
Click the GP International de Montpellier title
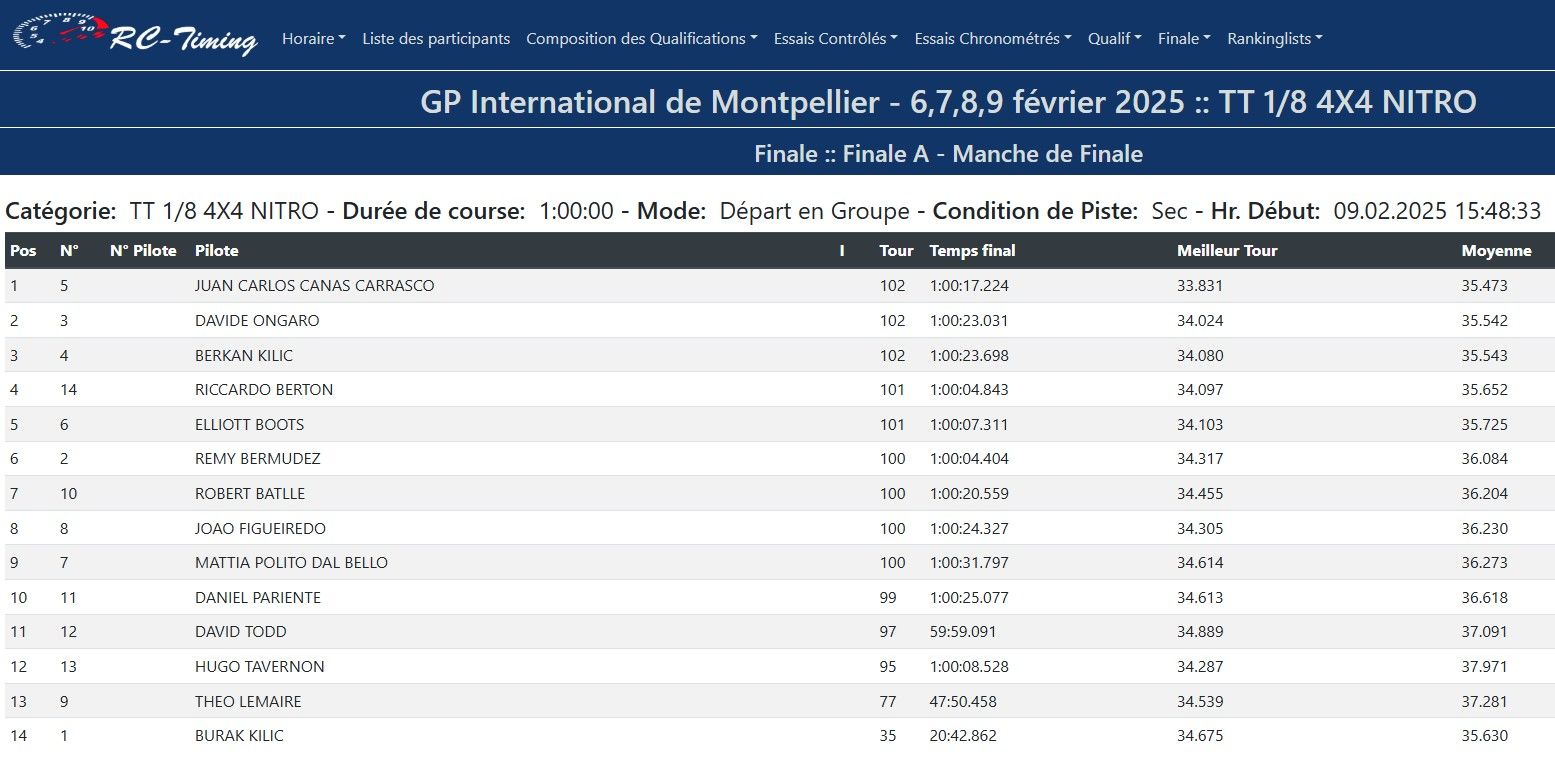pos(947,102)
